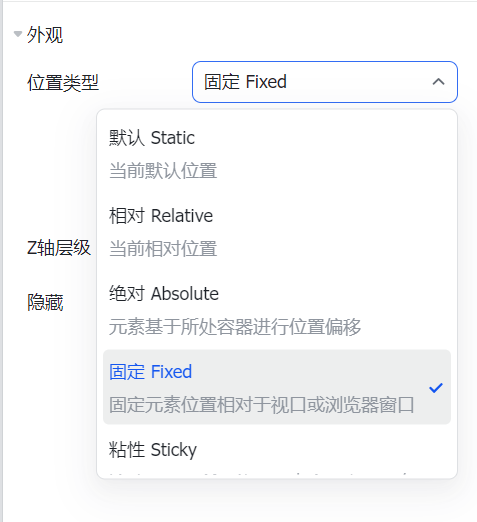Click the 隐藏 label
Viewport: 477px width, 522px height.
(x=45, y=303)
